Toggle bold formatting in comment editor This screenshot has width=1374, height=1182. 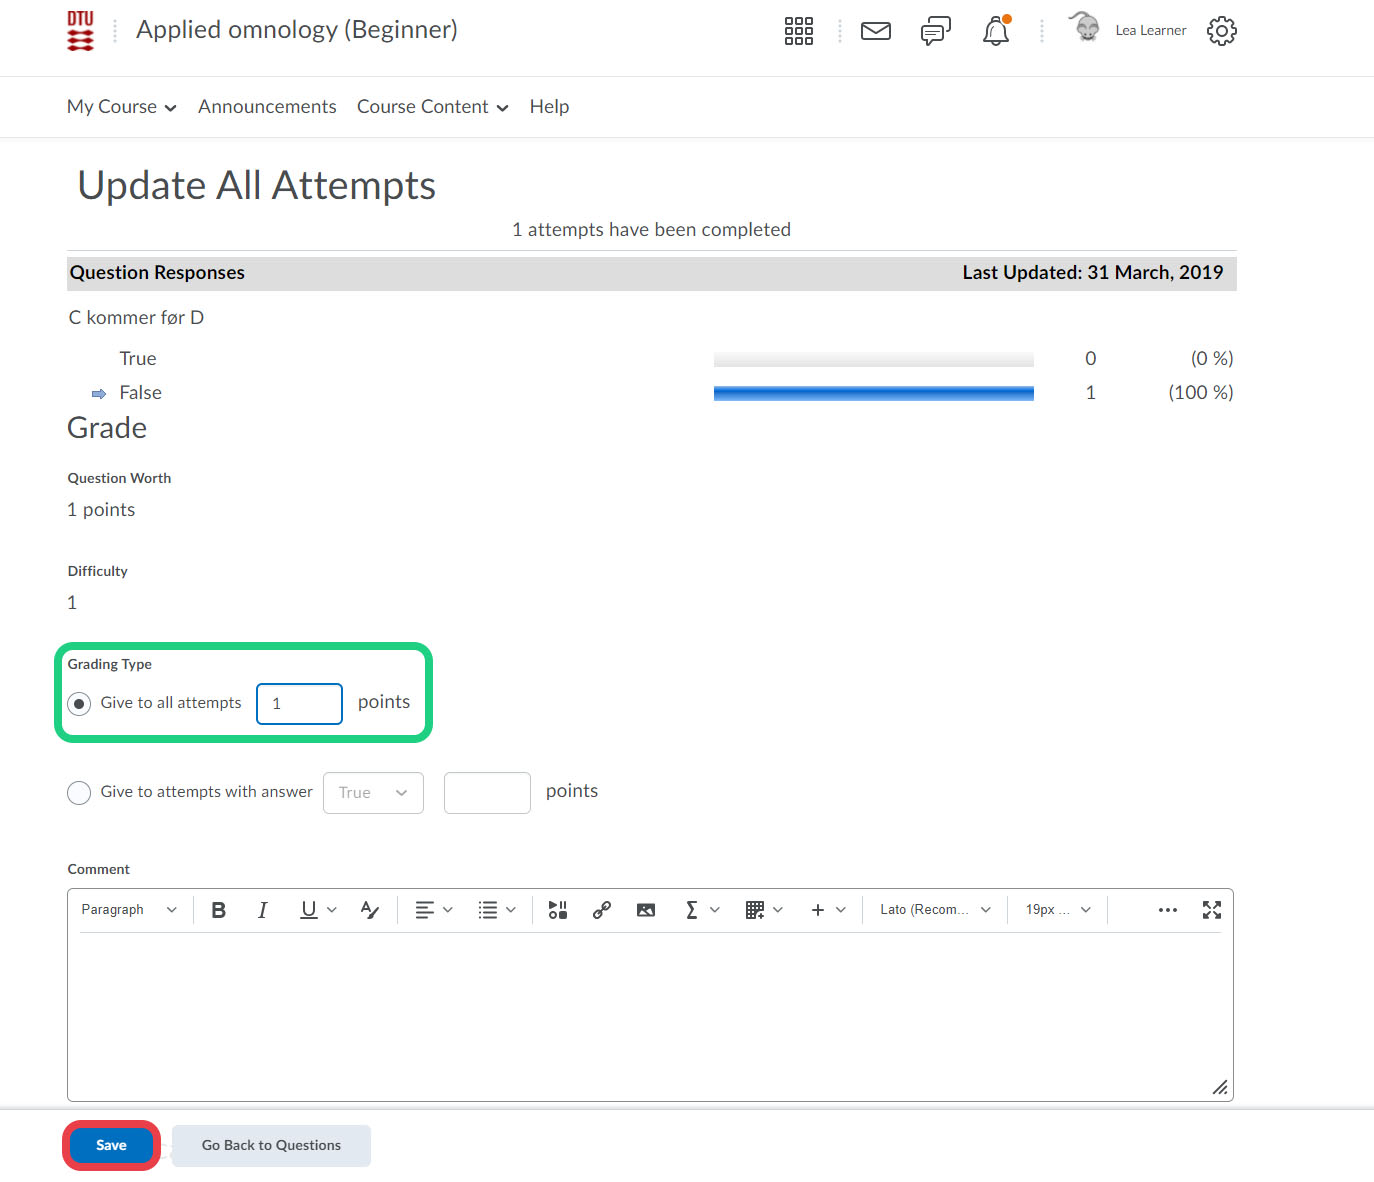pos(219,910)
